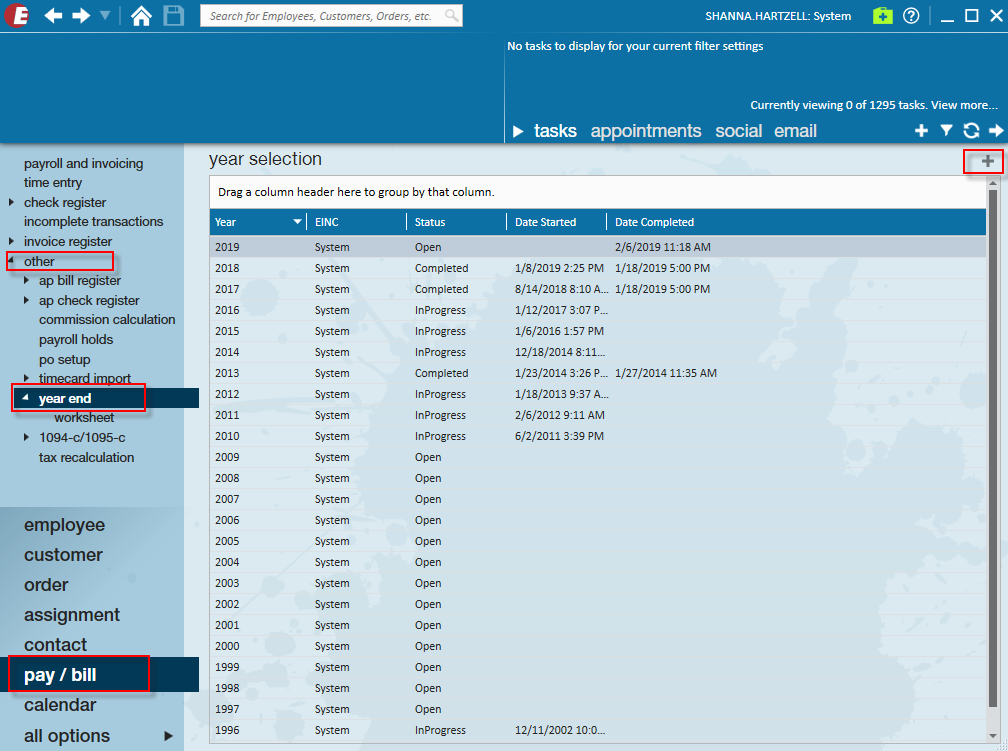The height and width of the screenshot is (751, 1008).
Task: Open the worksheet item
Action: point(84,418)
